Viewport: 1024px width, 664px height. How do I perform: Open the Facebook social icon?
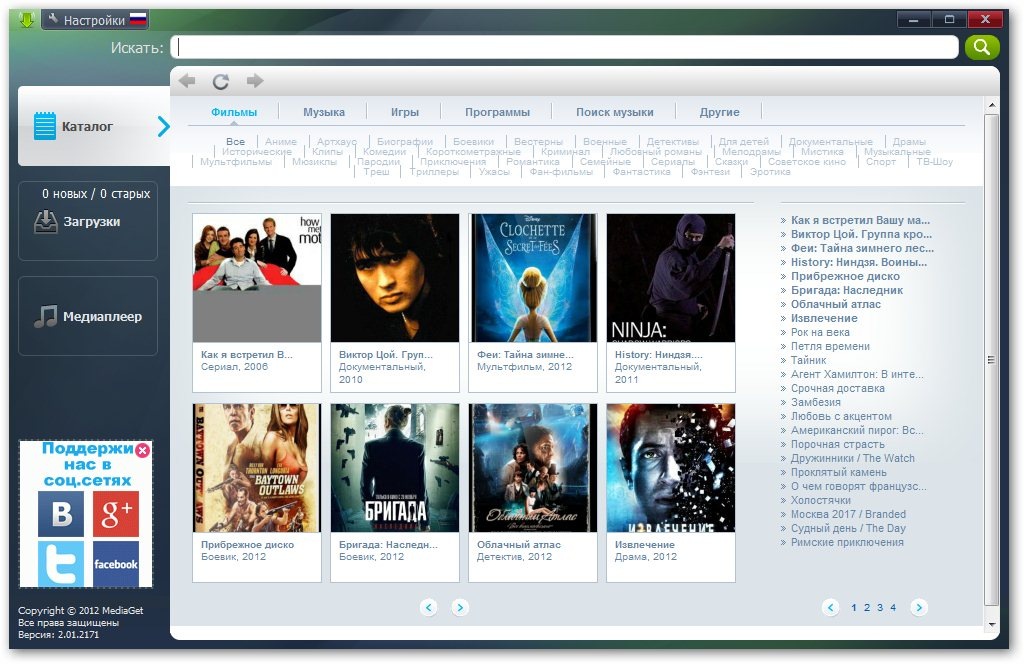pyautogui.click(x=116, y=564)
